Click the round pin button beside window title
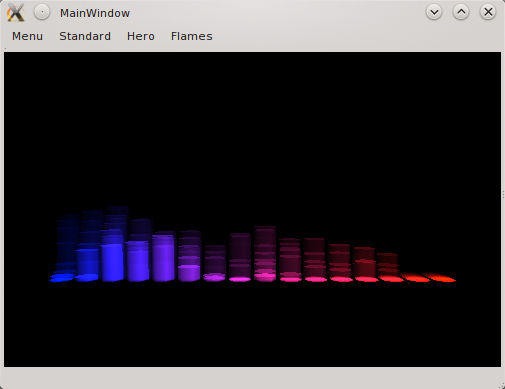Viewport: 505px width, 389px height. [x=42, y=12]
